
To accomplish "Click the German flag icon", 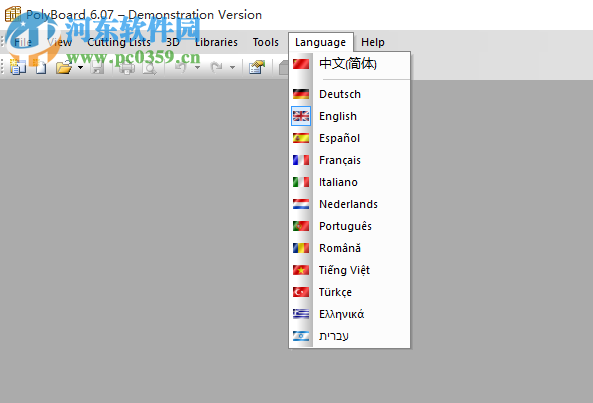I will [301, 94].
